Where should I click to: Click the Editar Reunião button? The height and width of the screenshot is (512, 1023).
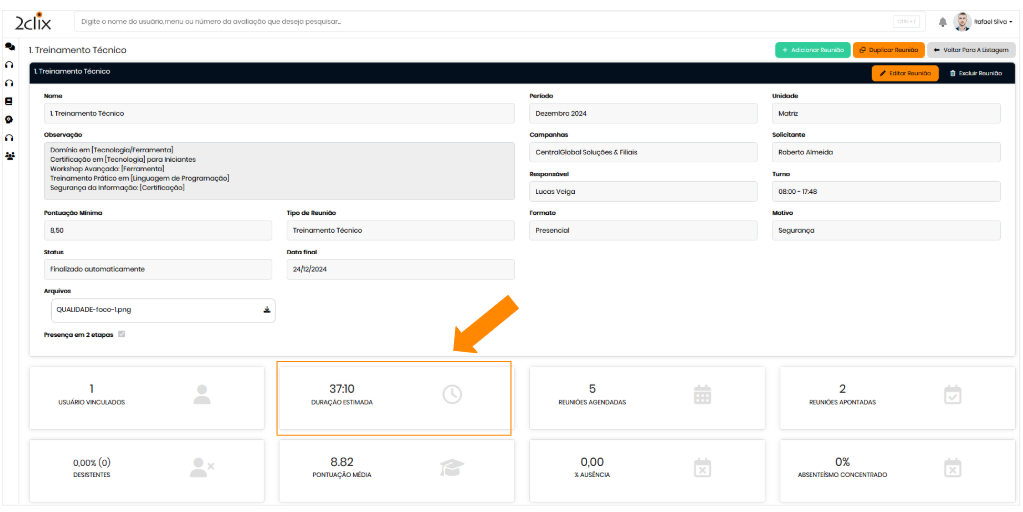(x=905, y=73)
